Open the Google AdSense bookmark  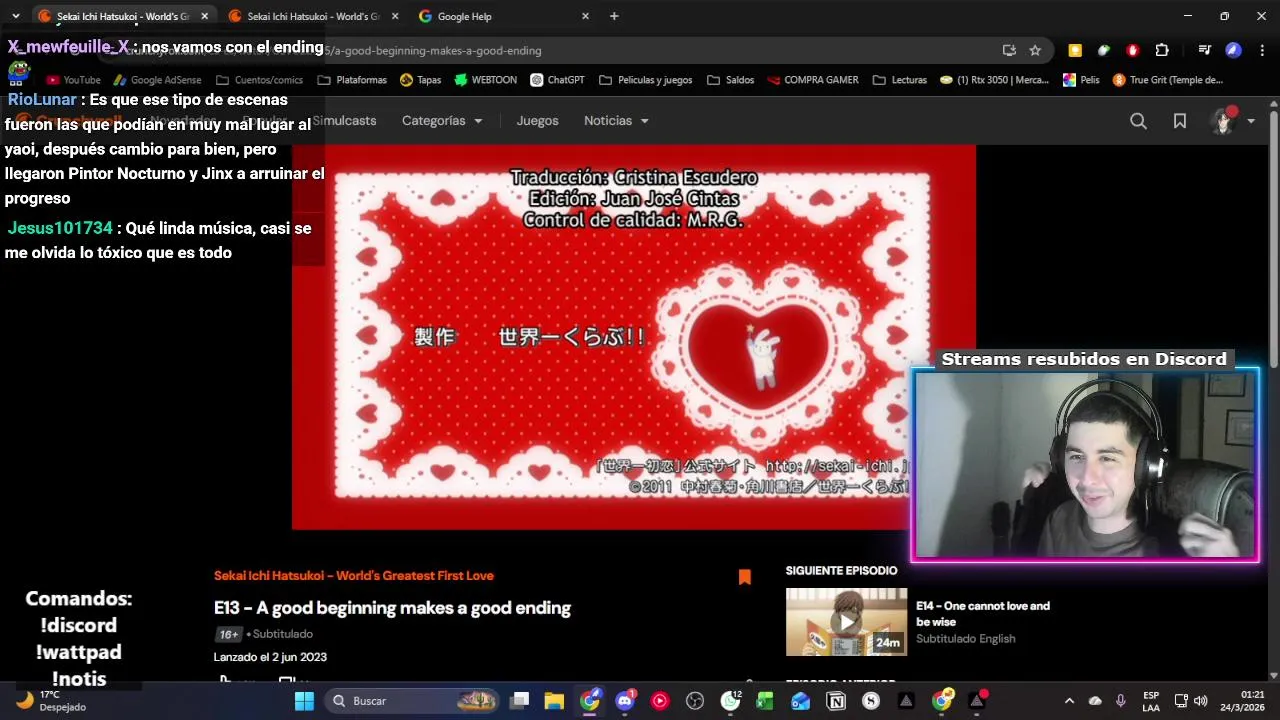point(157,80)
